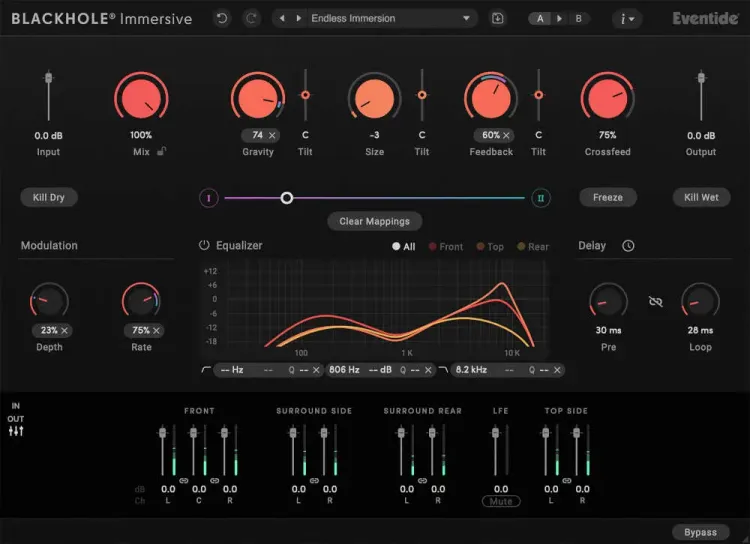
Task: Click the Size knob
Action: point(375,98)
